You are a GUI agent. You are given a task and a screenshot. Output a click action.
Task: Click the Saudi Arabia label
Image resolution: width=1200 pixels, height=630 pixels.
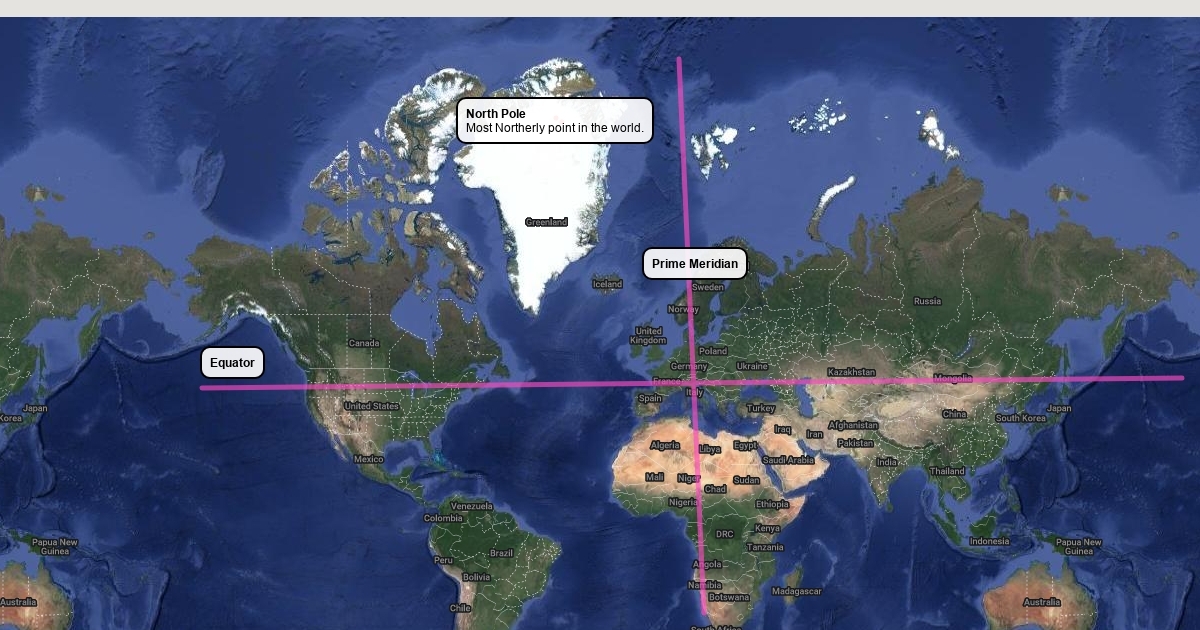pyautogui.click(x=788, y=460)
